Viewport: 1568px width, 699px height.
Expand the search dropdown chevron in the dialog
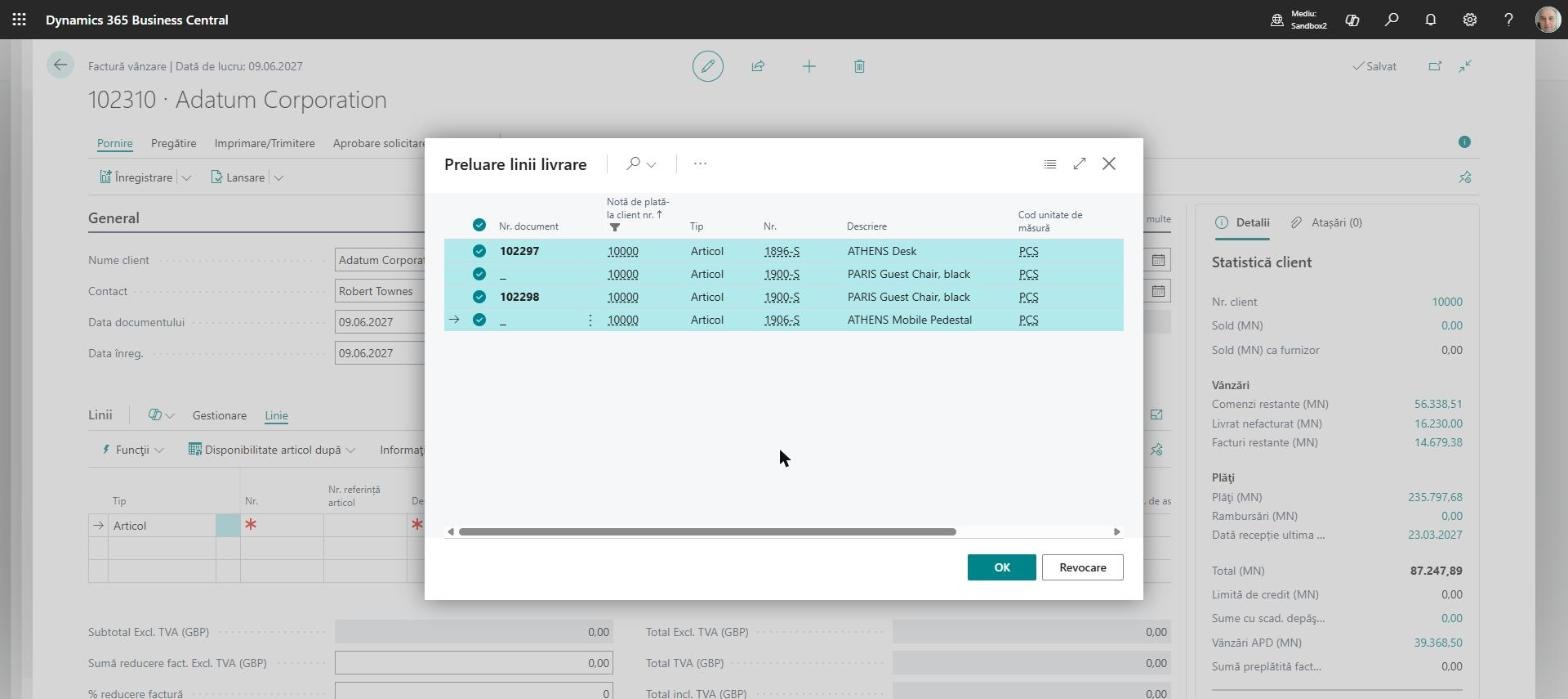click(652, 164)
